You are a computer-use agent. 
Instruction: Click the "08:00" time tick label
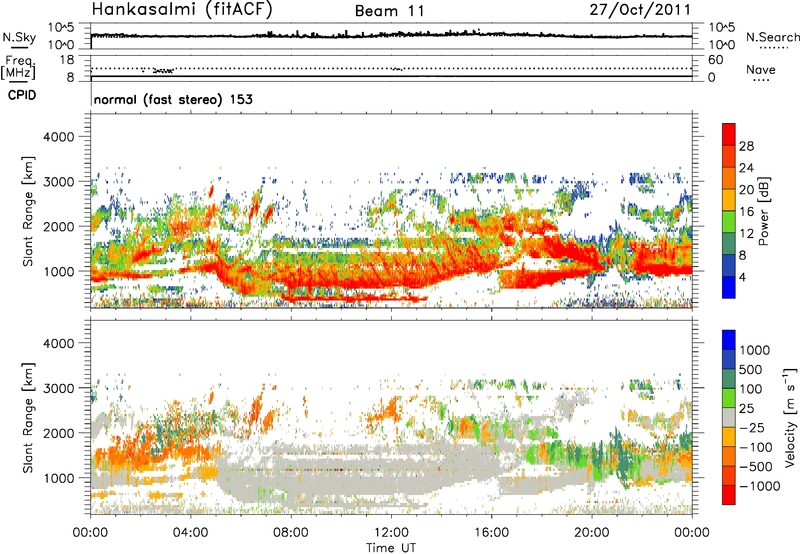[x=291, y=533]
